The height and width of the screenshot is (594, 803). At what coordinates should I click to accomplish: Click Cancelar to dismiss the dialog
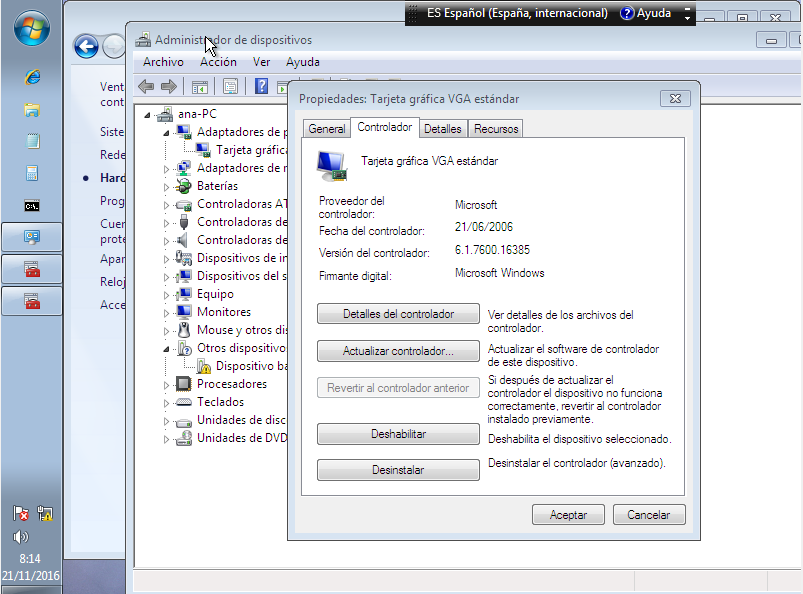click(648, 515)
